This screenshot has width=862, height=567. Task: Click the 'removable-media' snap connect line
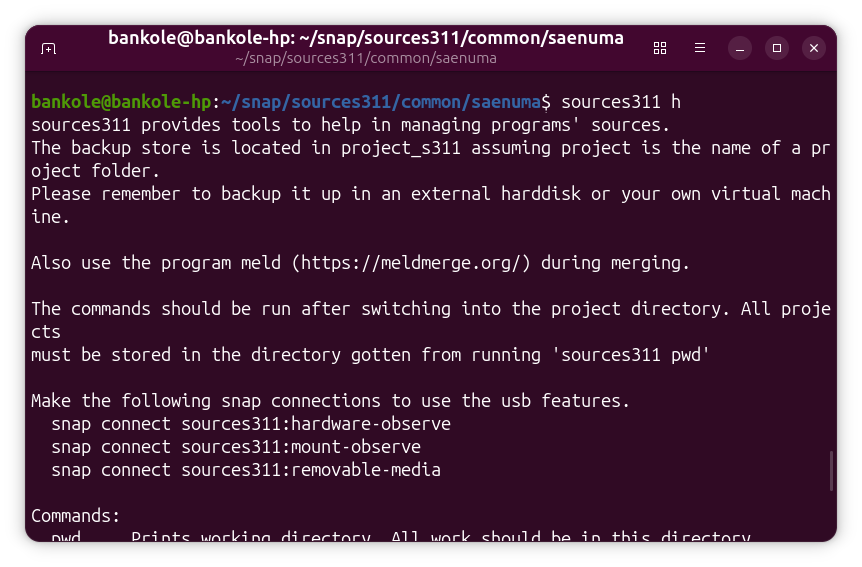tap(246, 470)
